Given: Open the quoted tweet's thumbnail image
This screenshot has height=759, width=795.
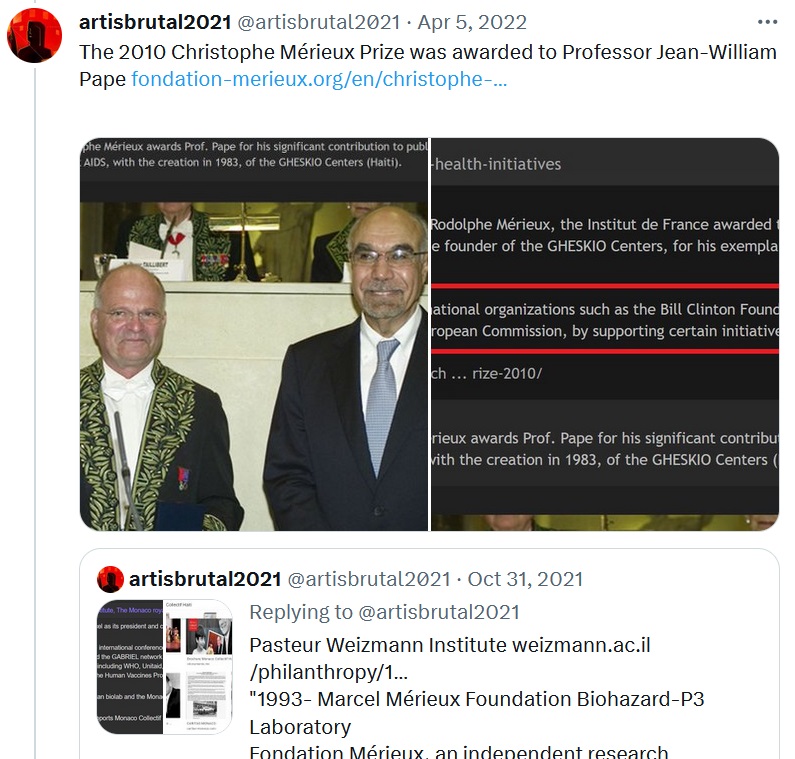Looking at the screenshot, I should tap(164, 667).
